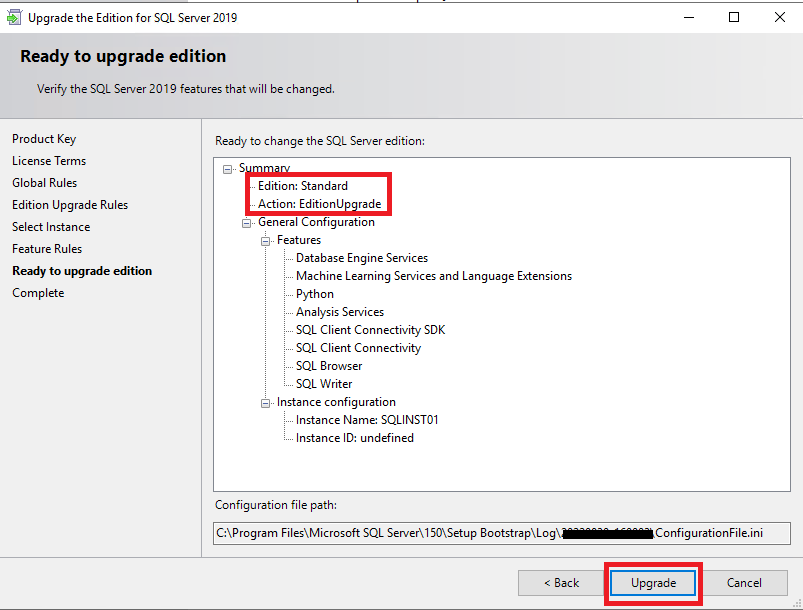The height and width of the screenshot is (610, 803).
Task: Select the 'Edition: Standard' row
Action: point(303,186)
